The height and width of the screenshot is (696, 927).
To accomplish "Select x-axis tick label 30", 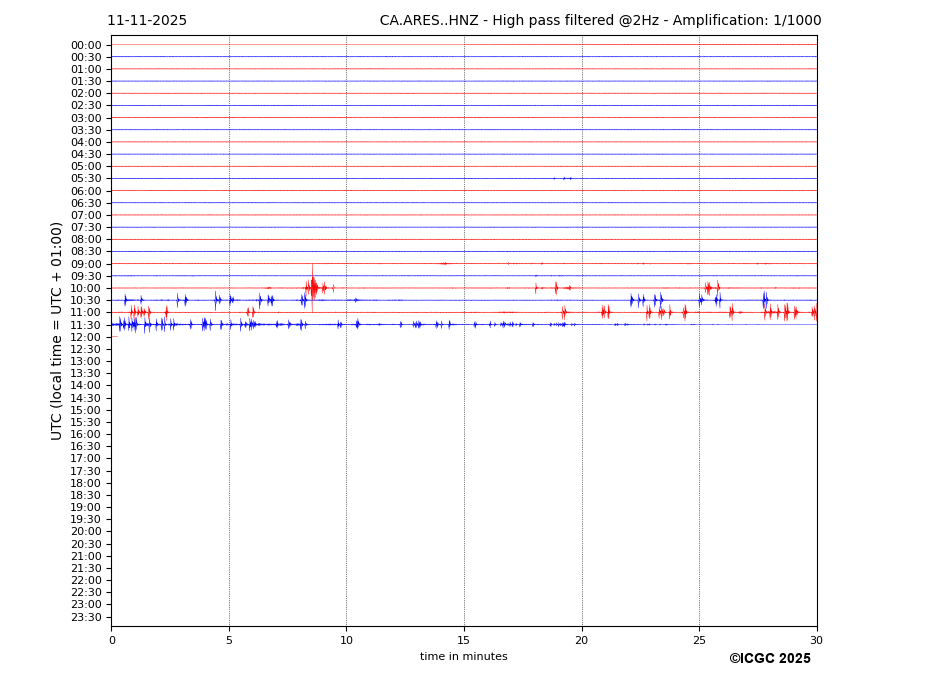I will point(816,640).
